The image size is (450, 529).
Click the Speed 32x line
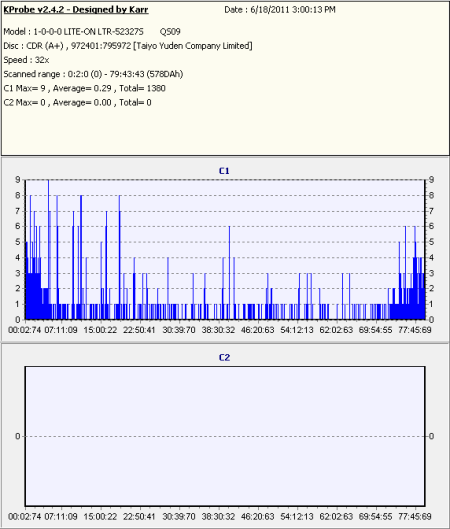tap(26, 60)
